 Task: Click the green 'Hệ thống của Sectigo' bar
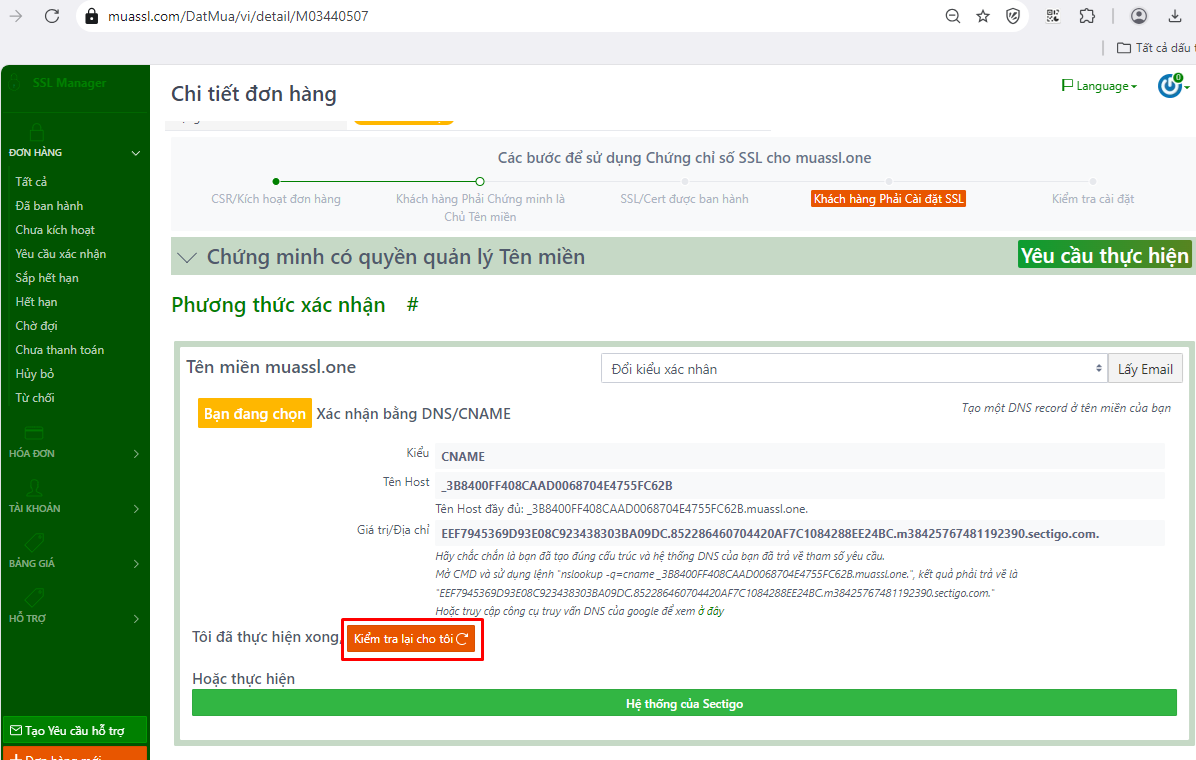click(x=684, y=703)
